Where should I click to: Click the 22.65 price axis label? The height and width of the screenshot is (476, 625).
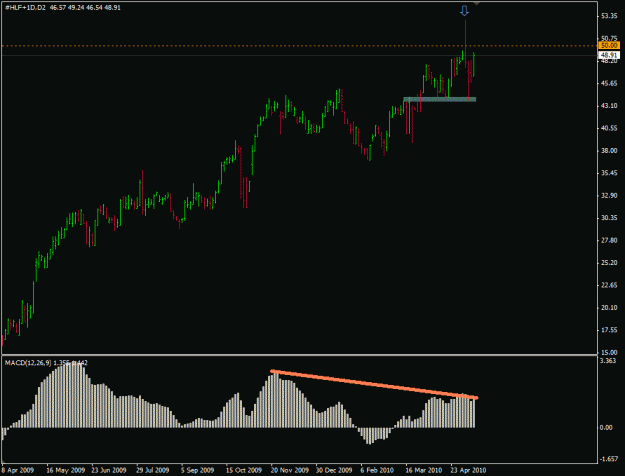pyautogui.click(x=609, y=285)
